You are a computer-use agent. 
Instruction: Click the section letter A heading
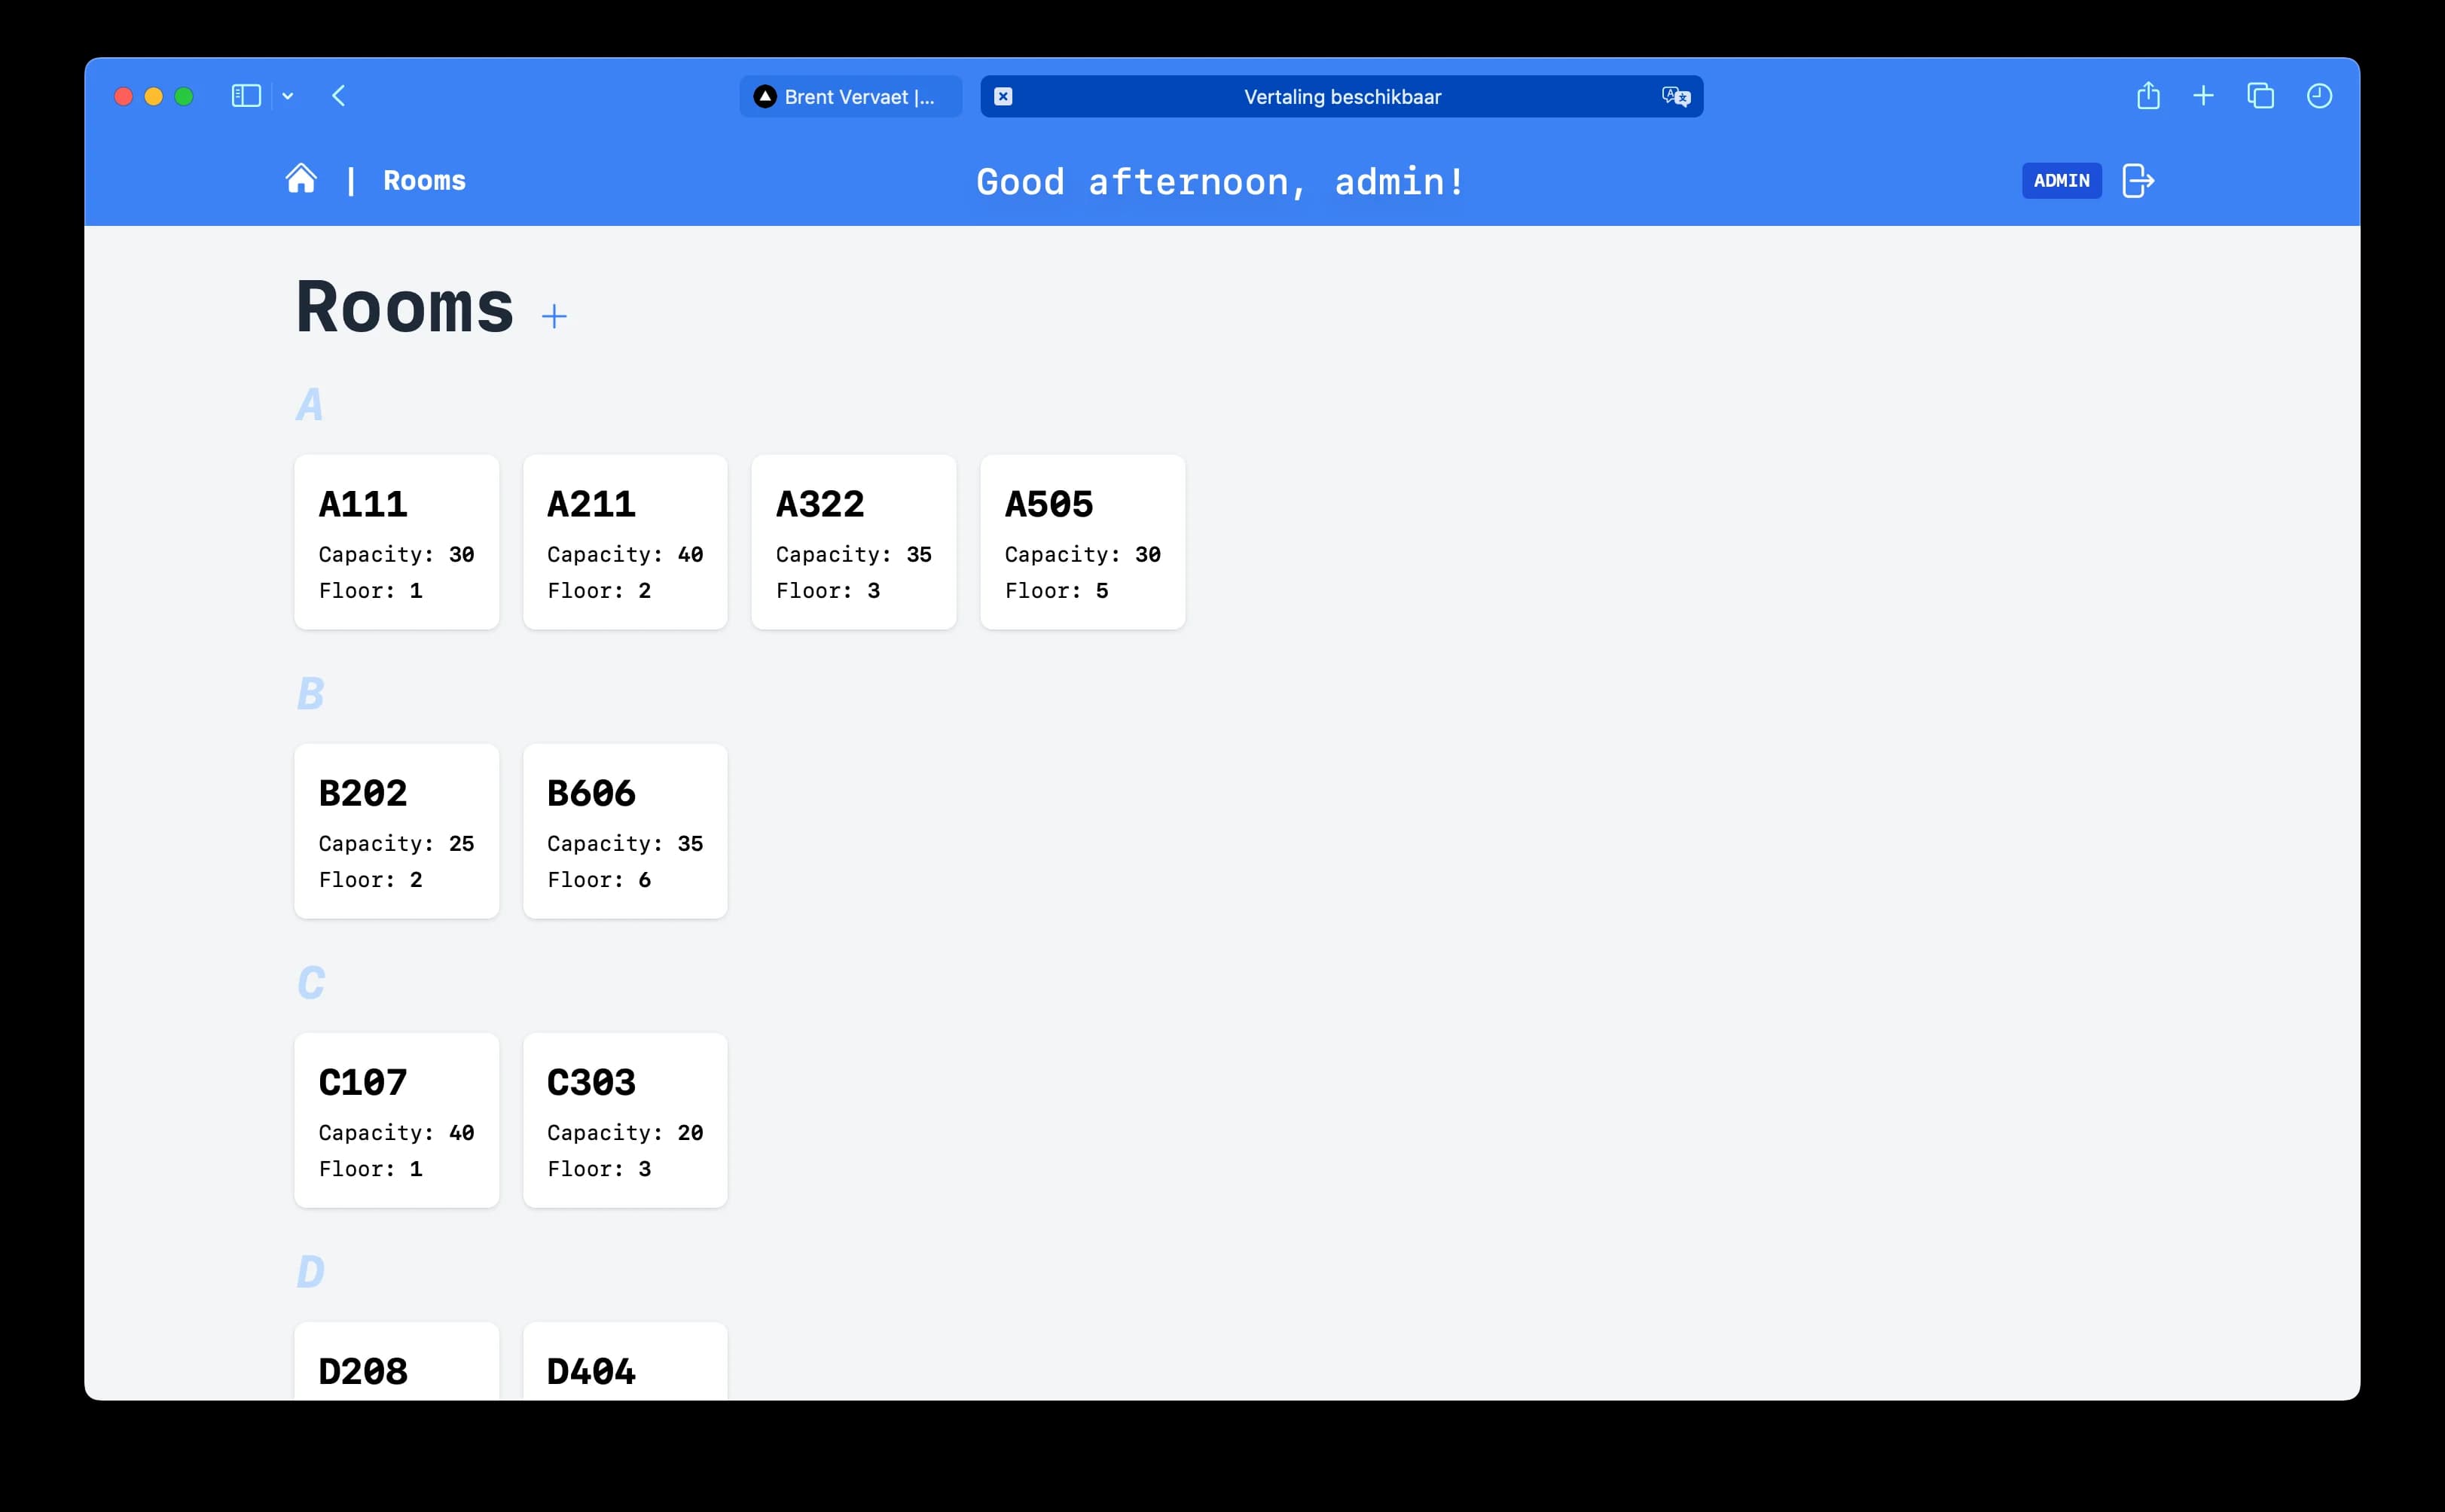pyautogui.click(x=311, y=404)
